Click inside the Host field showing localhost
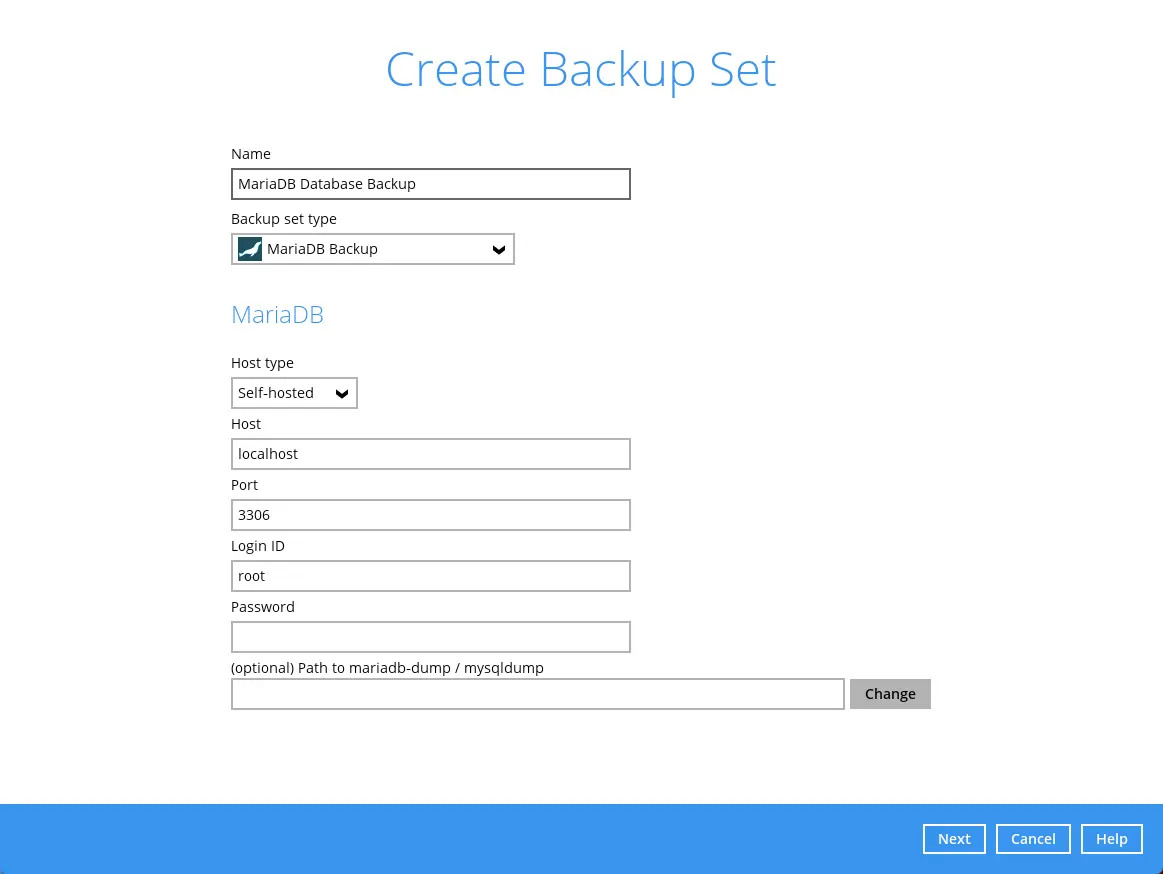This screenshot has width=1163, height=874. click(x=430, y=453)
